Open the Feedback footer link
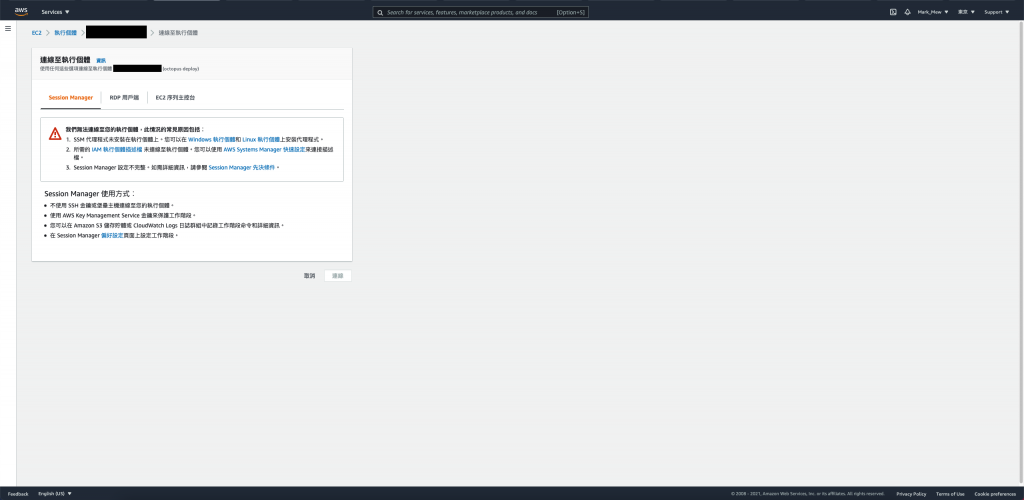 click(x=18, y=494)
